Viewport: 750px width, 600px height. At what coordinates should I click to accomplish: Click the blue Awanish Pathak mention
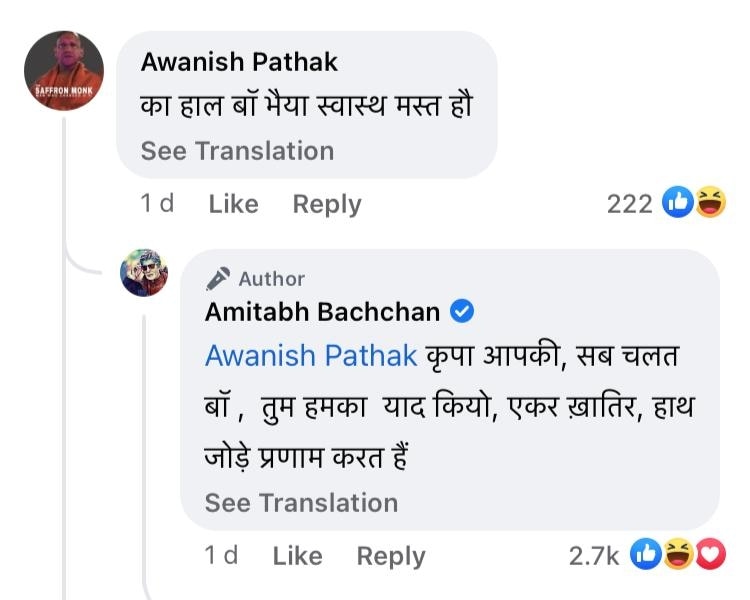point(310,356)
